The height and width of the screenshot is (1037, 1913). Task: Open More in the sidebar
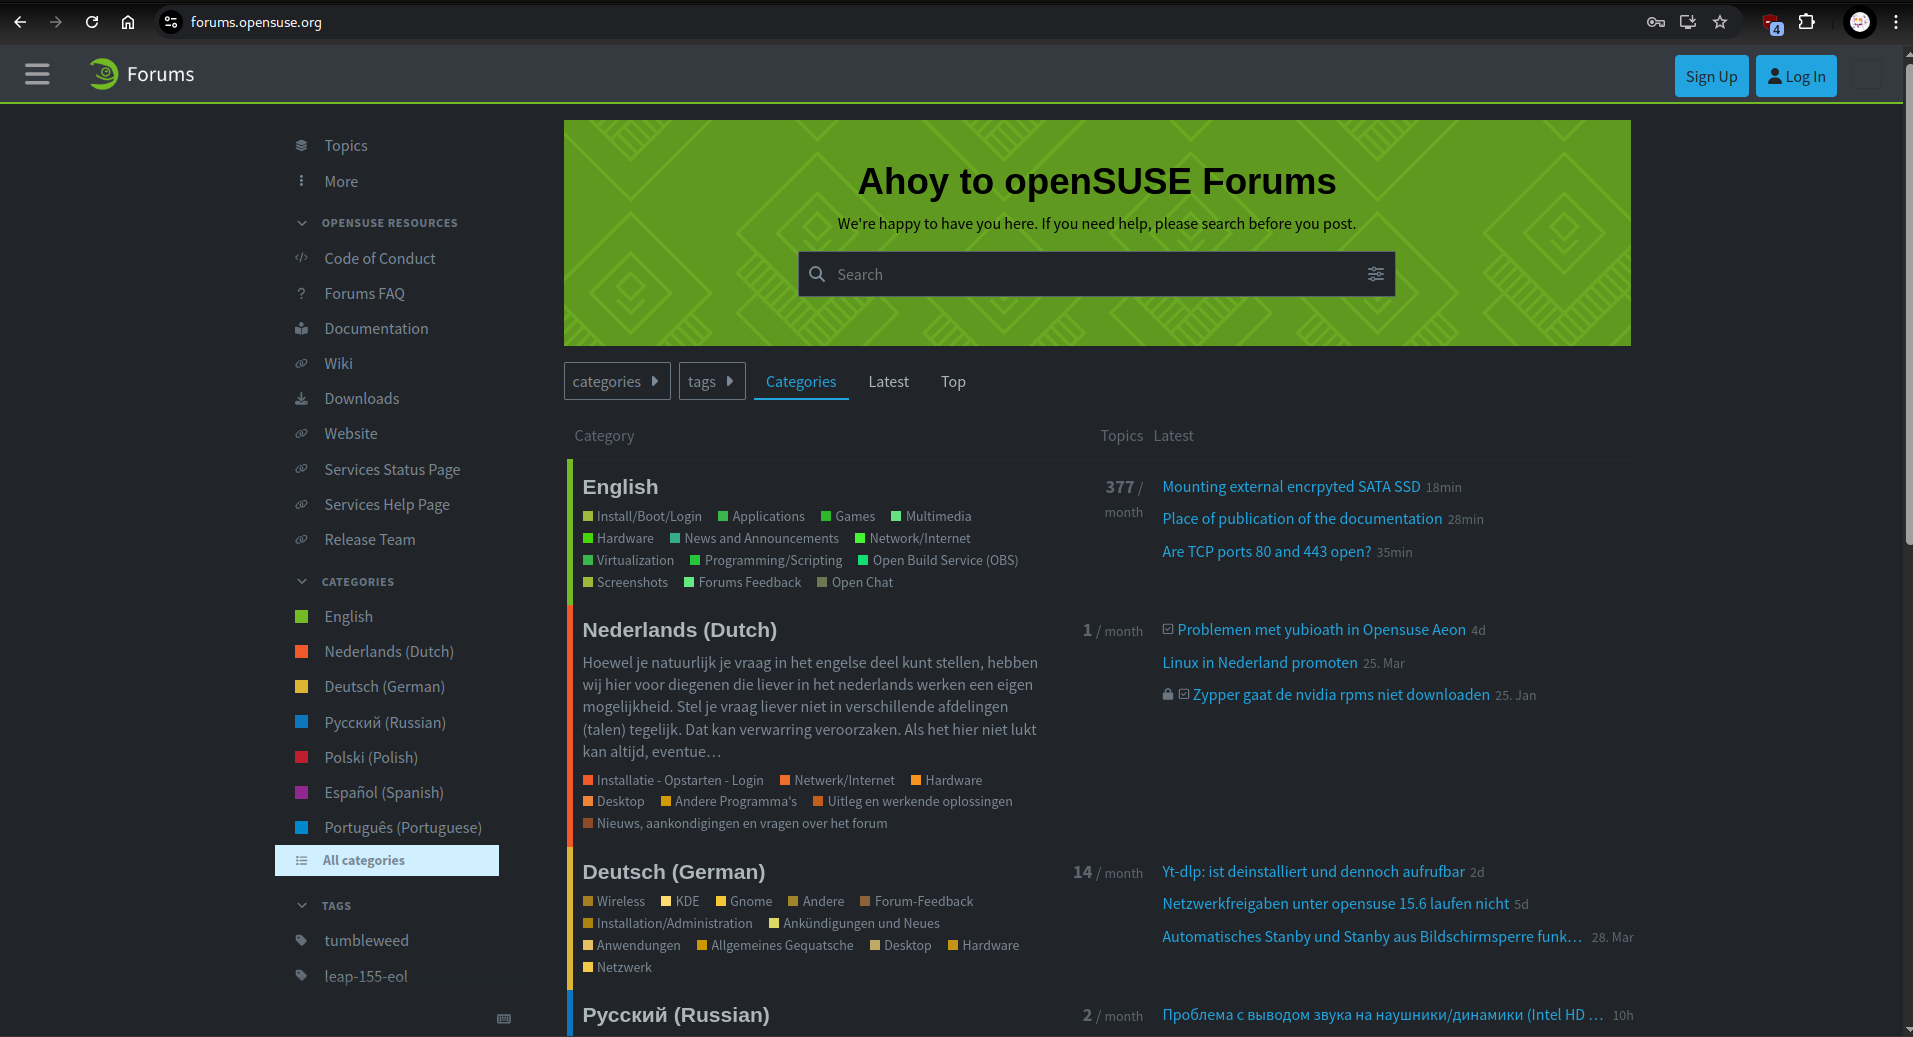point(341,181)
